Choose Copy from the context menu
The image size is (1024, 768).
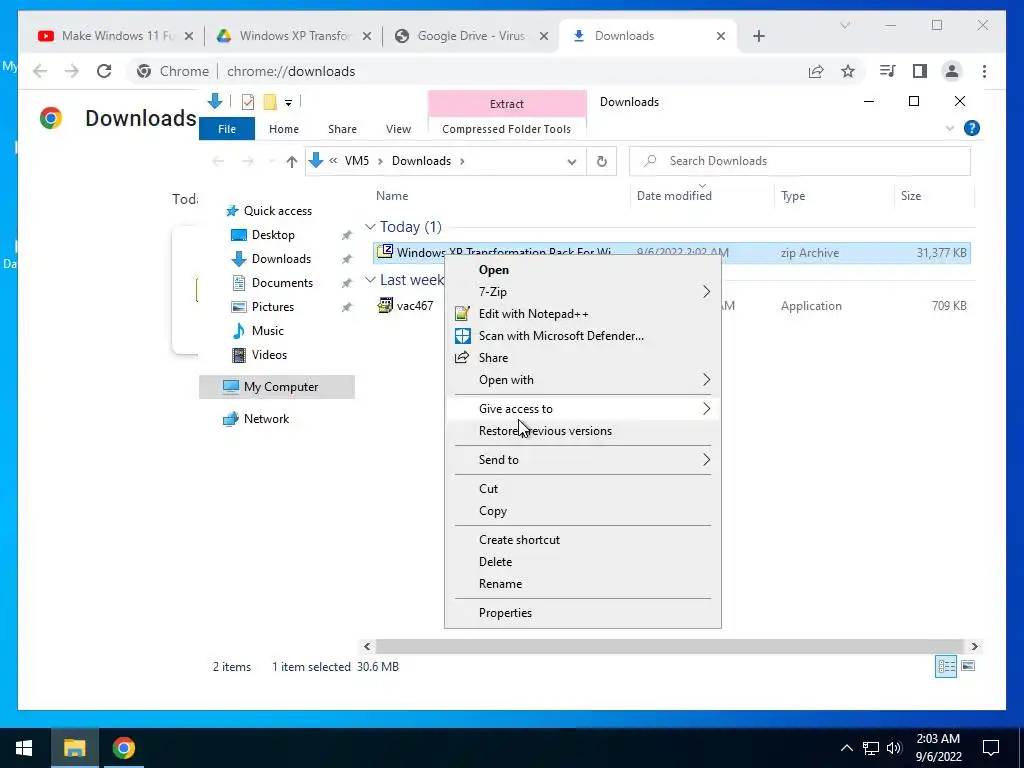(582, 511)
